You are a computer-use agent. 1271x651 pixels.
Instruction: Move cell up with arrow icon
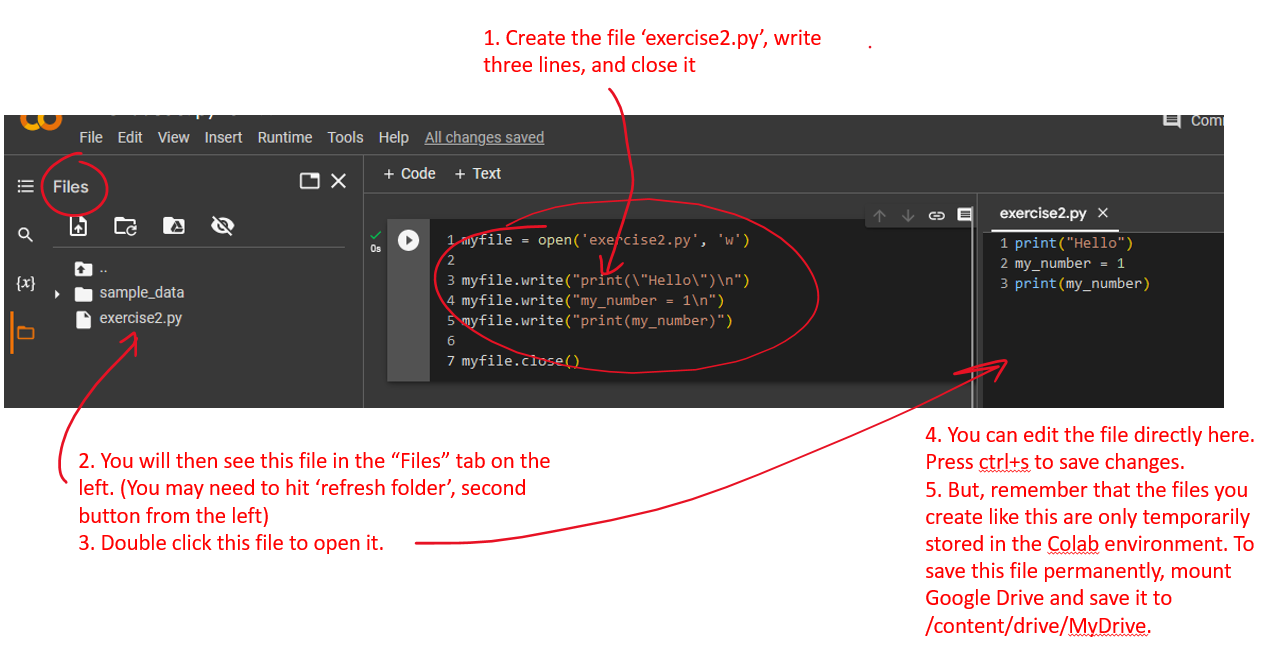(880, 215)
